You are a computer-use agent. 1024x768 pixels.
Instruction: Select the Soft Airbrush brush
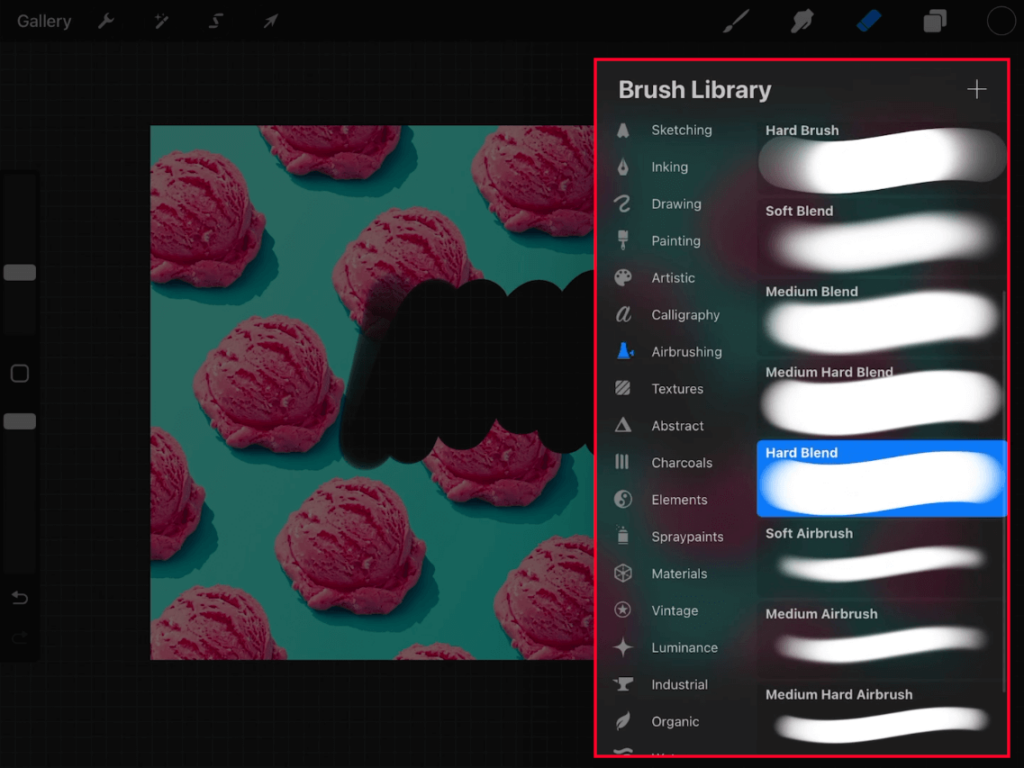pyautogui.click(x=880, y=560)
